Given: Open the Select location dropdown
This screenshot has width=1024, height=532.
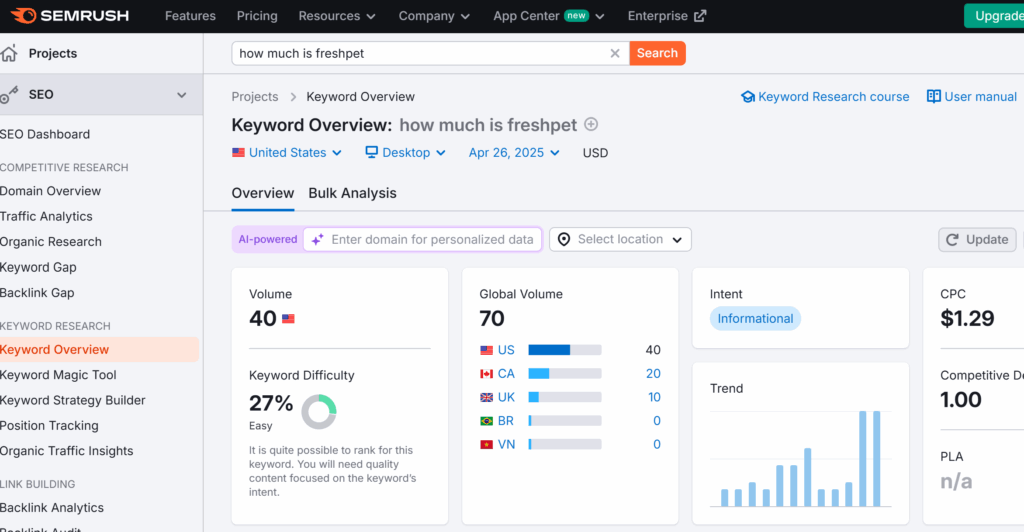Looking at the screenshot, I should 620,240.
